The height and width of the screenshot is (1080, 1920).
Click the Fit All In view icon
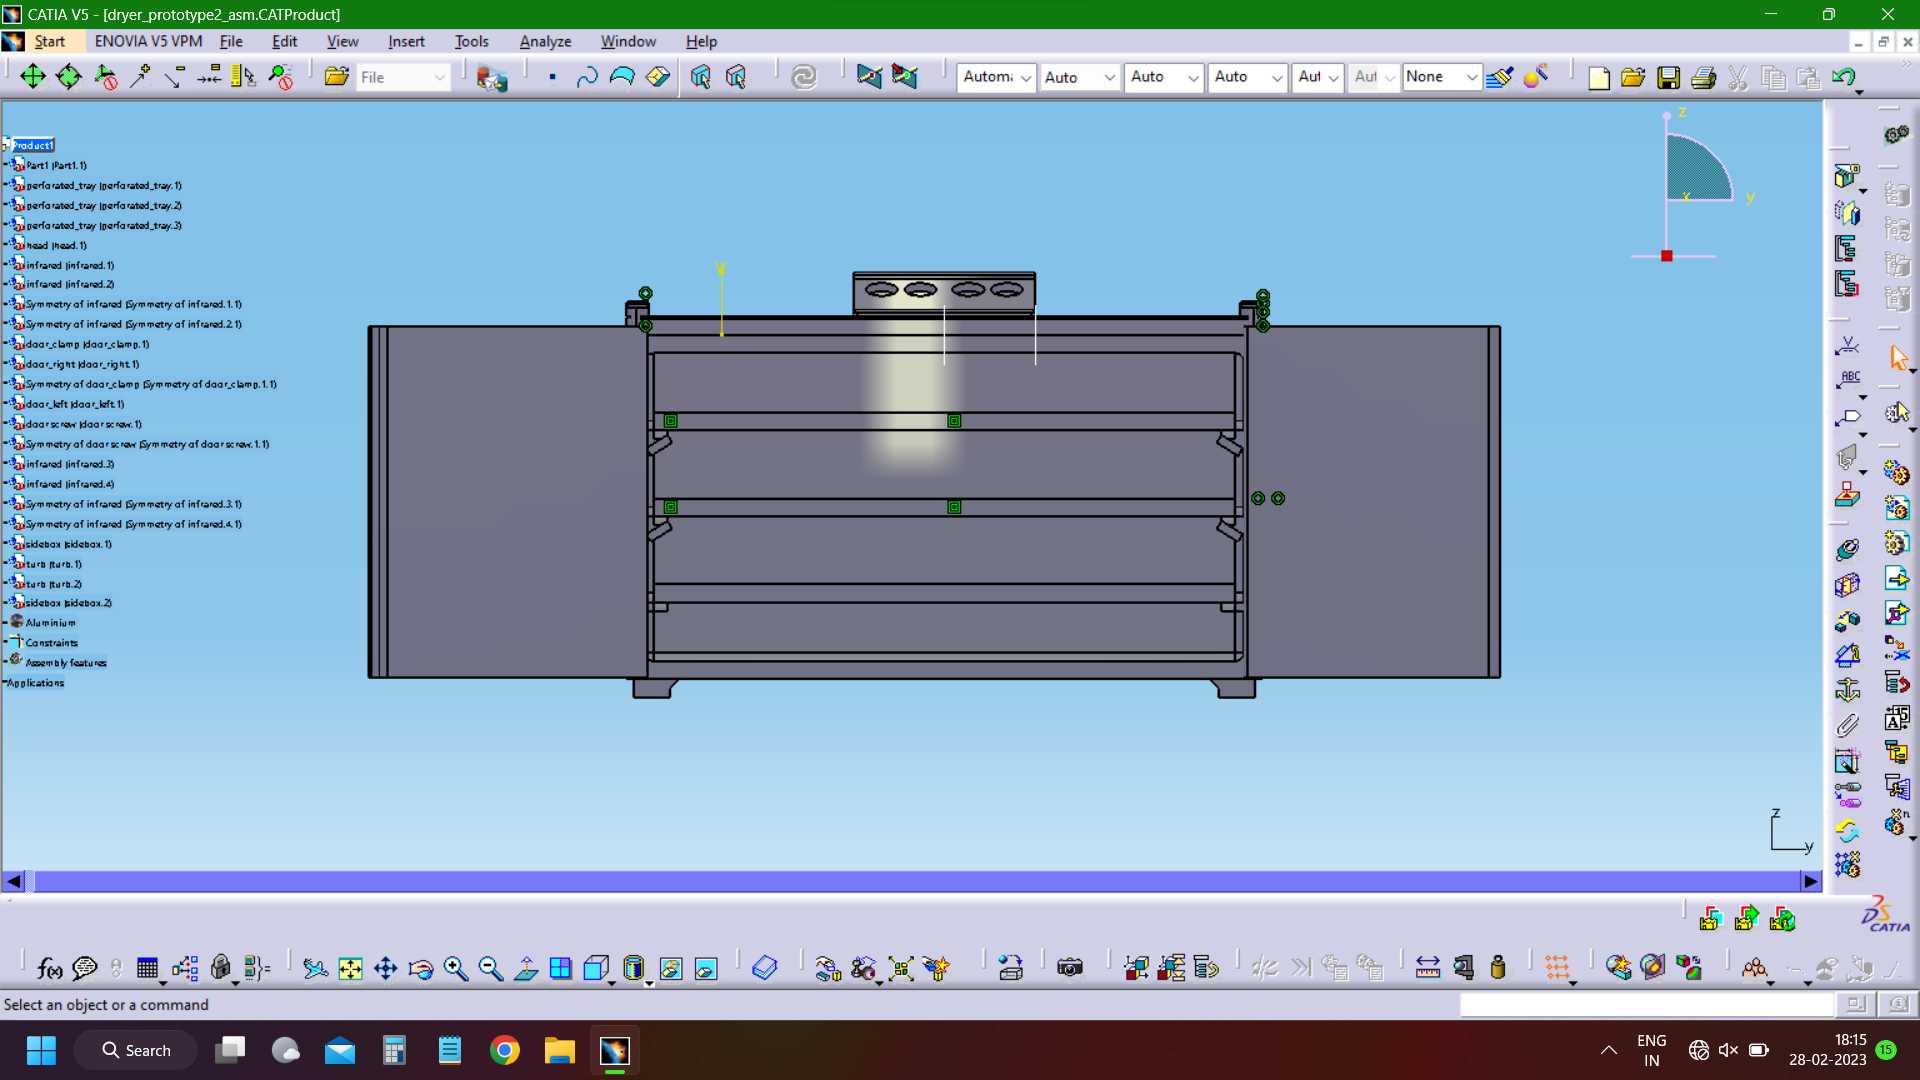[350, 968]
